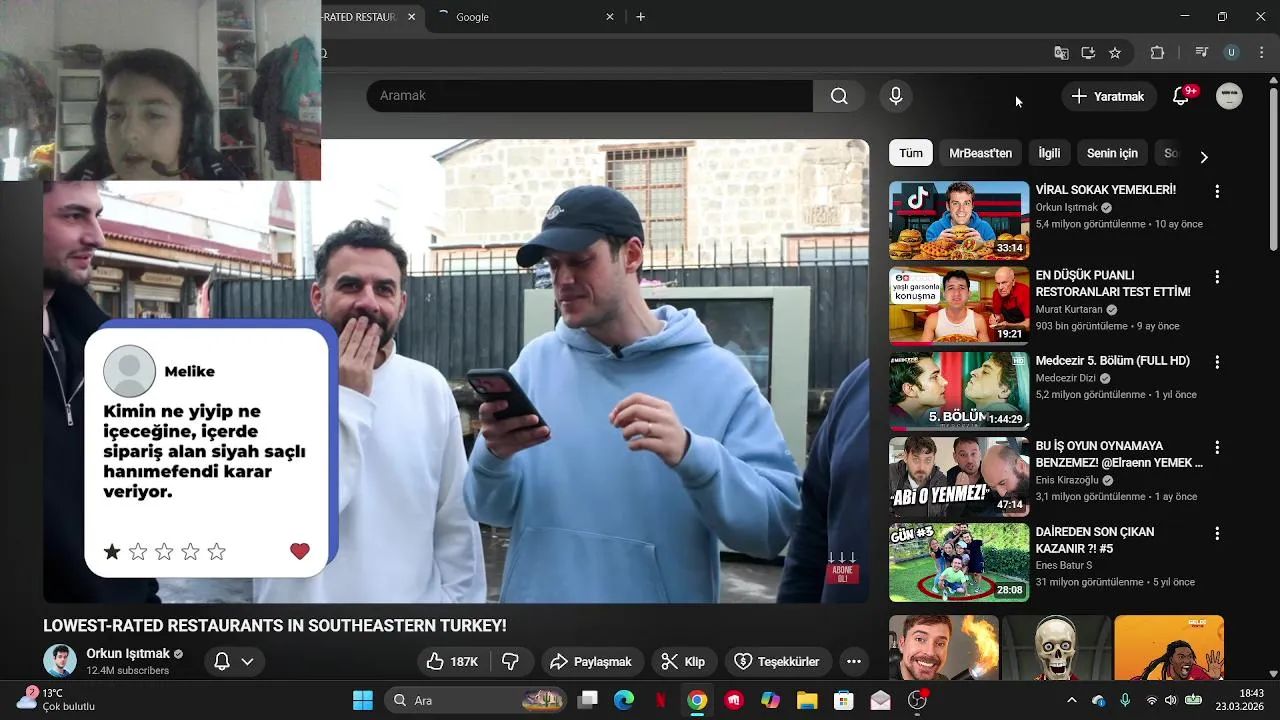Show hidden system tray icons chevron
The image size is (1280, 720).
point(1072,700)
